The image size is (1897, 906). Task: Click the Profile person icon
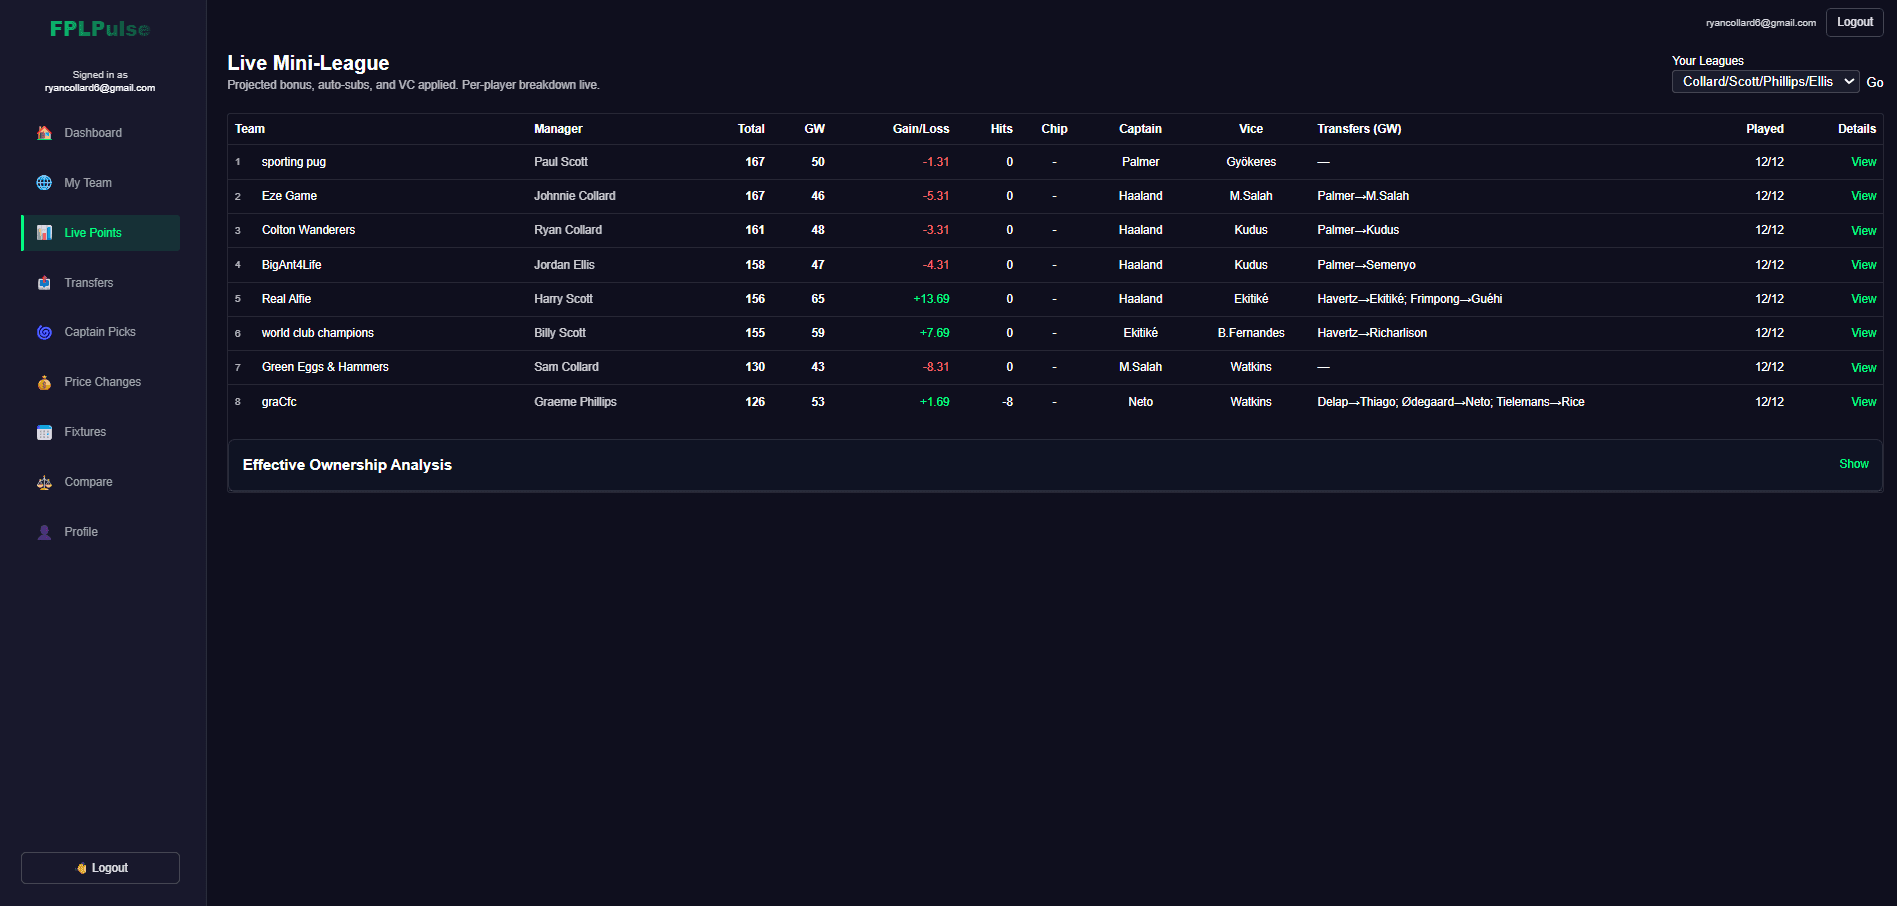pyautogui.click(x=44, y=532)
